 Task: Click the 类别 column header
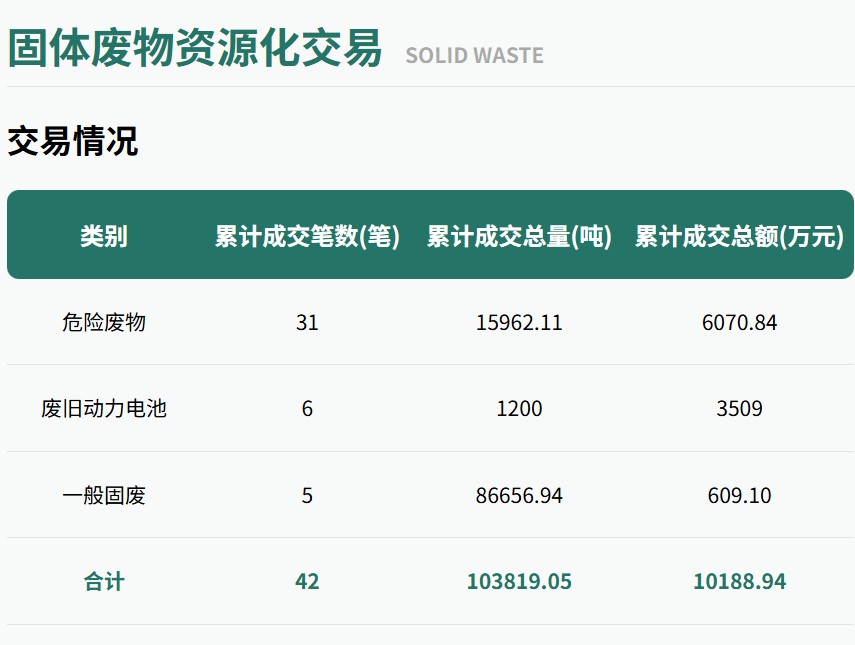(104, 236)
